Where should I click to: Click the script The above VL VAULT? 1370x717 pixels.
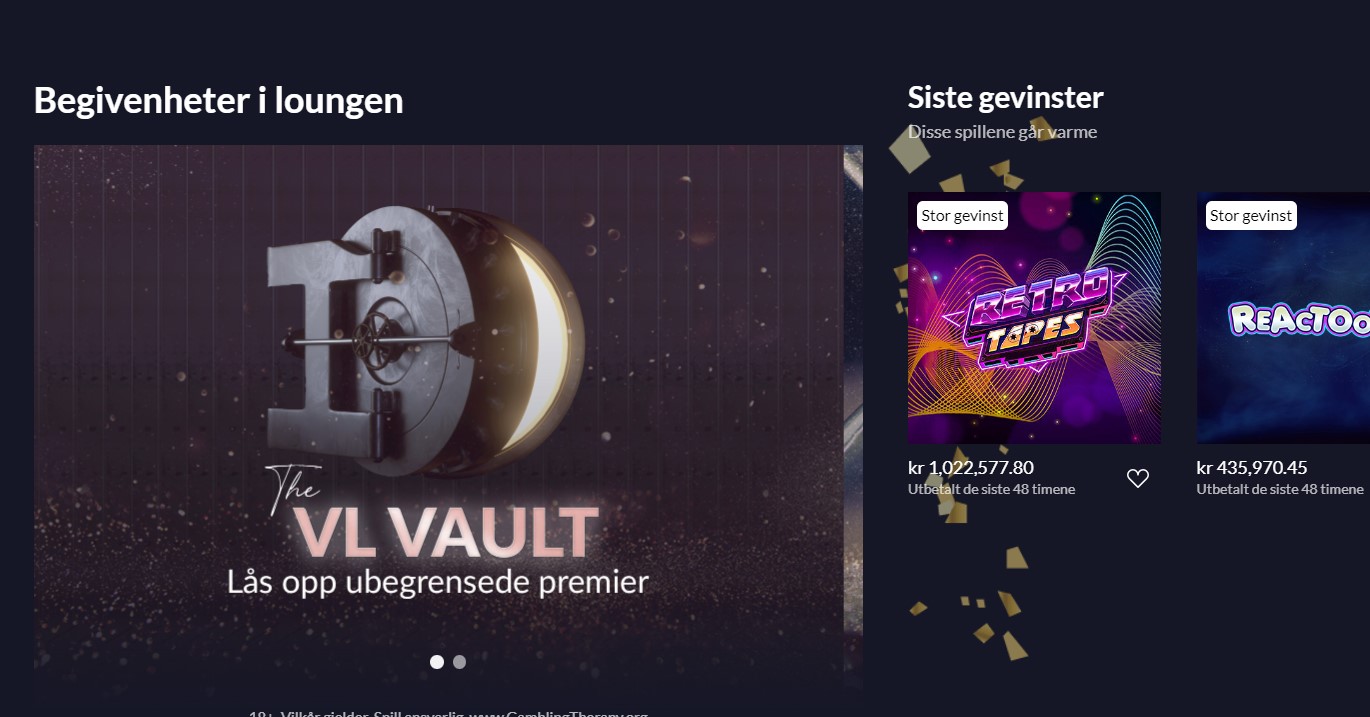point(296,491)
